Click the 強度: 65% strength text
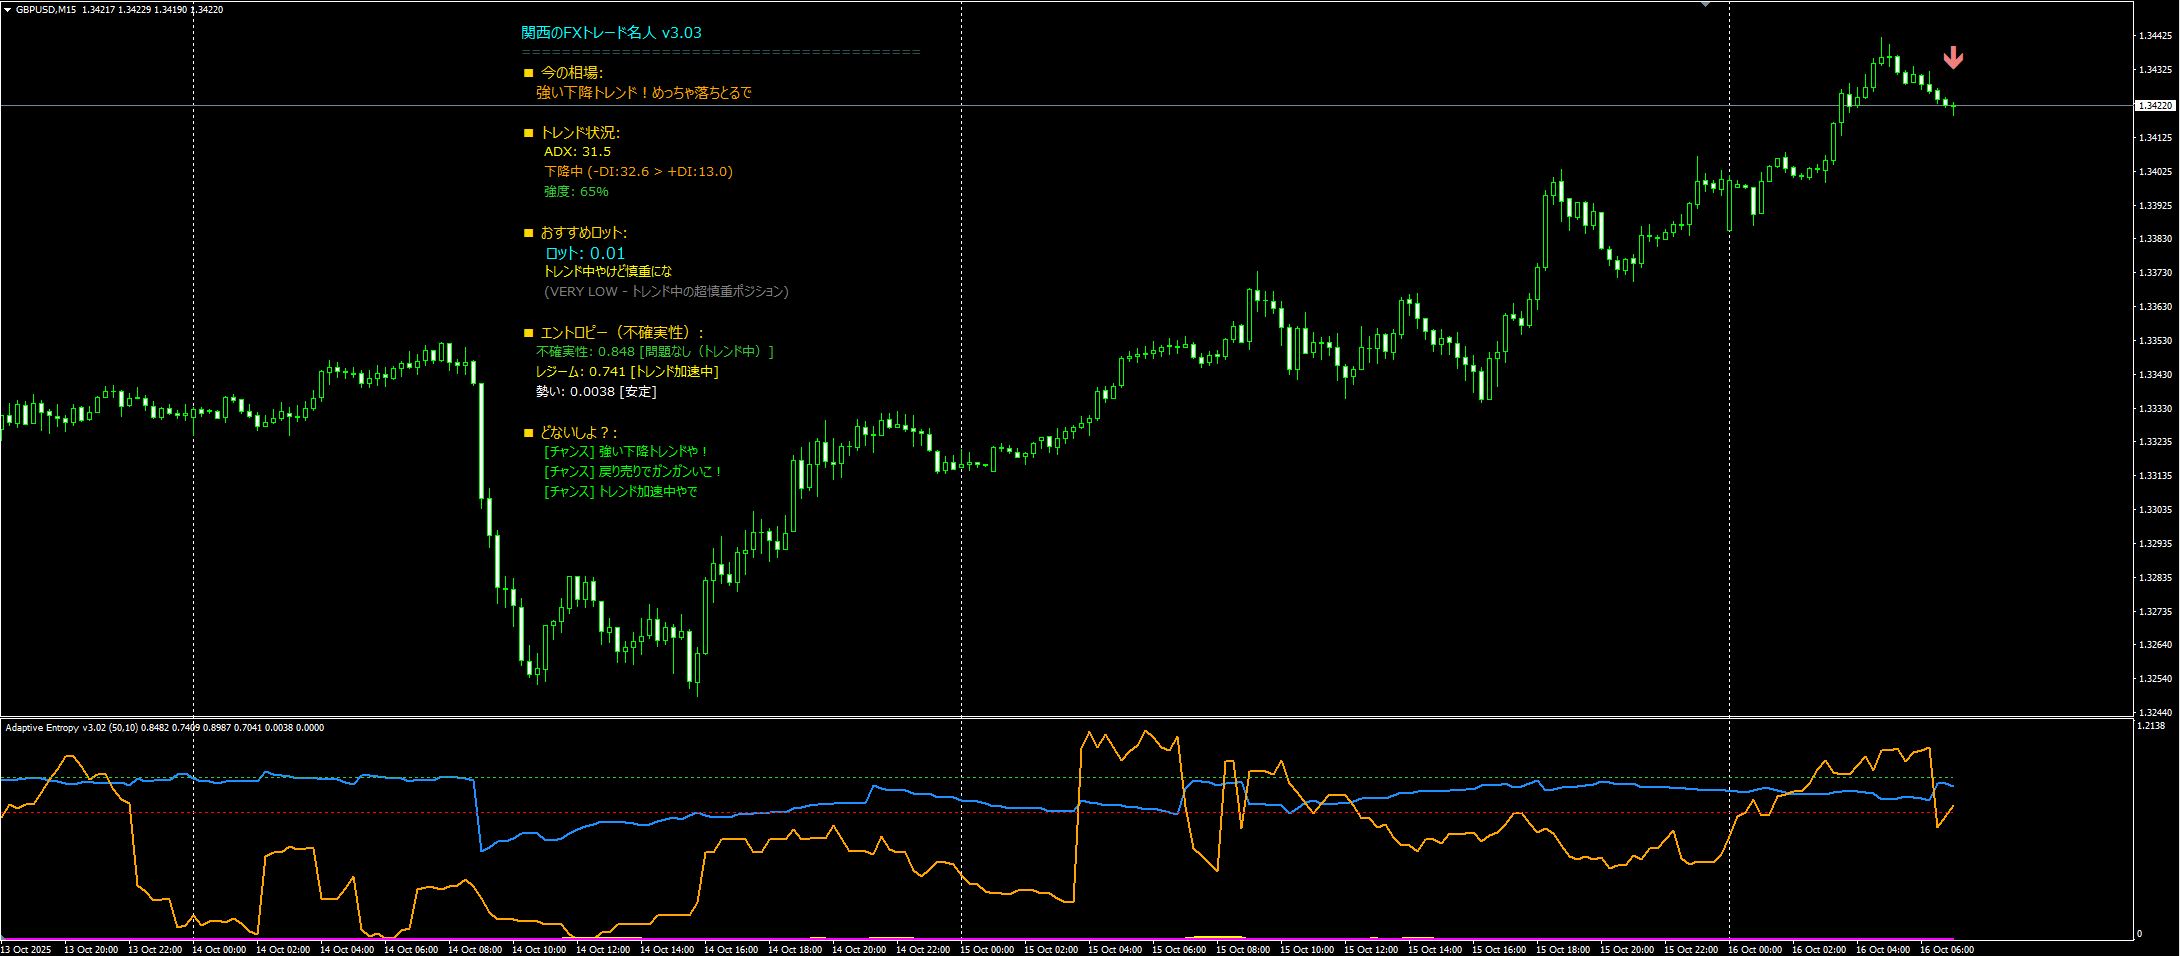This screenshot has height=956, width=2180. 576,192
